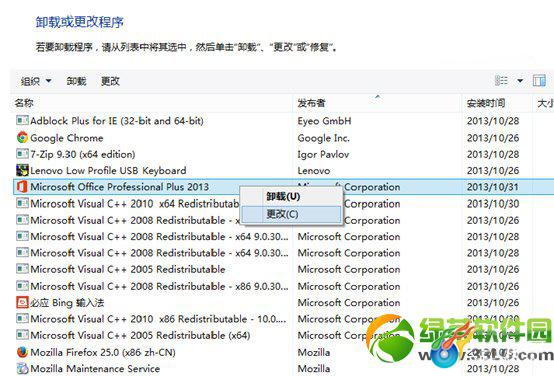Select Microsoft Visual C++ 2005 Redistributable (x64) entry
This screenshot has width=554, height=376.
point(140,335)
